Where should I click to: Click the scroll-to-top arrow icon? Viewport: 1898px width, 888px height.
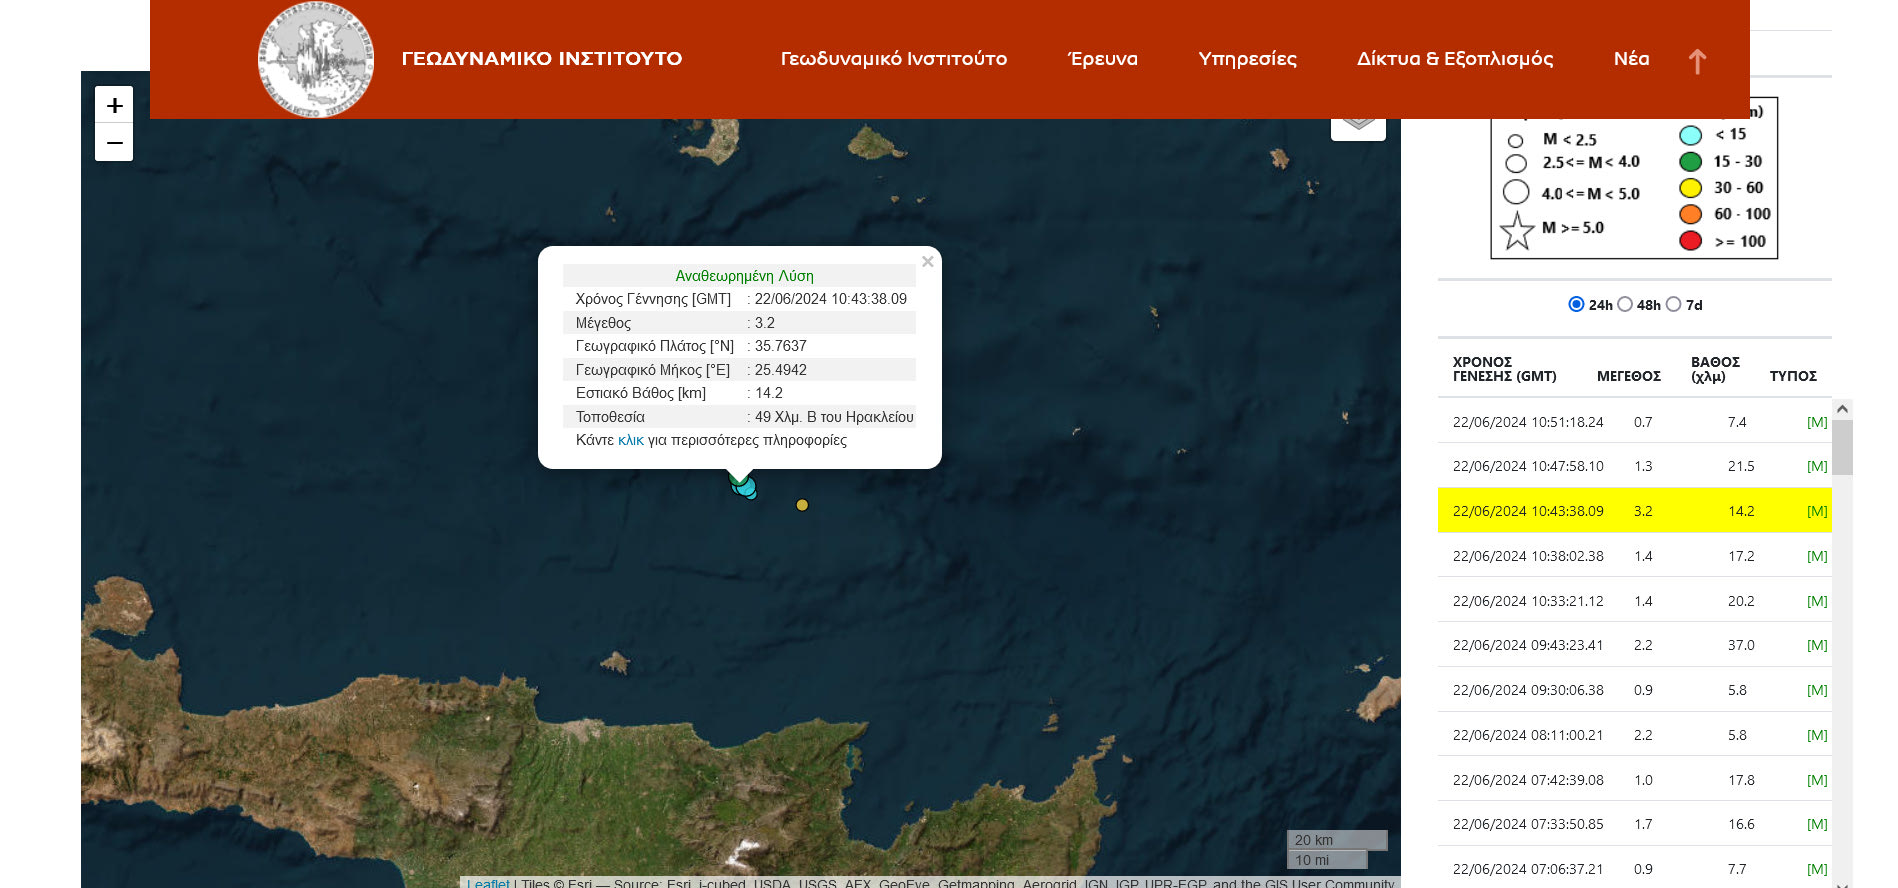[x=1697, y=61]
